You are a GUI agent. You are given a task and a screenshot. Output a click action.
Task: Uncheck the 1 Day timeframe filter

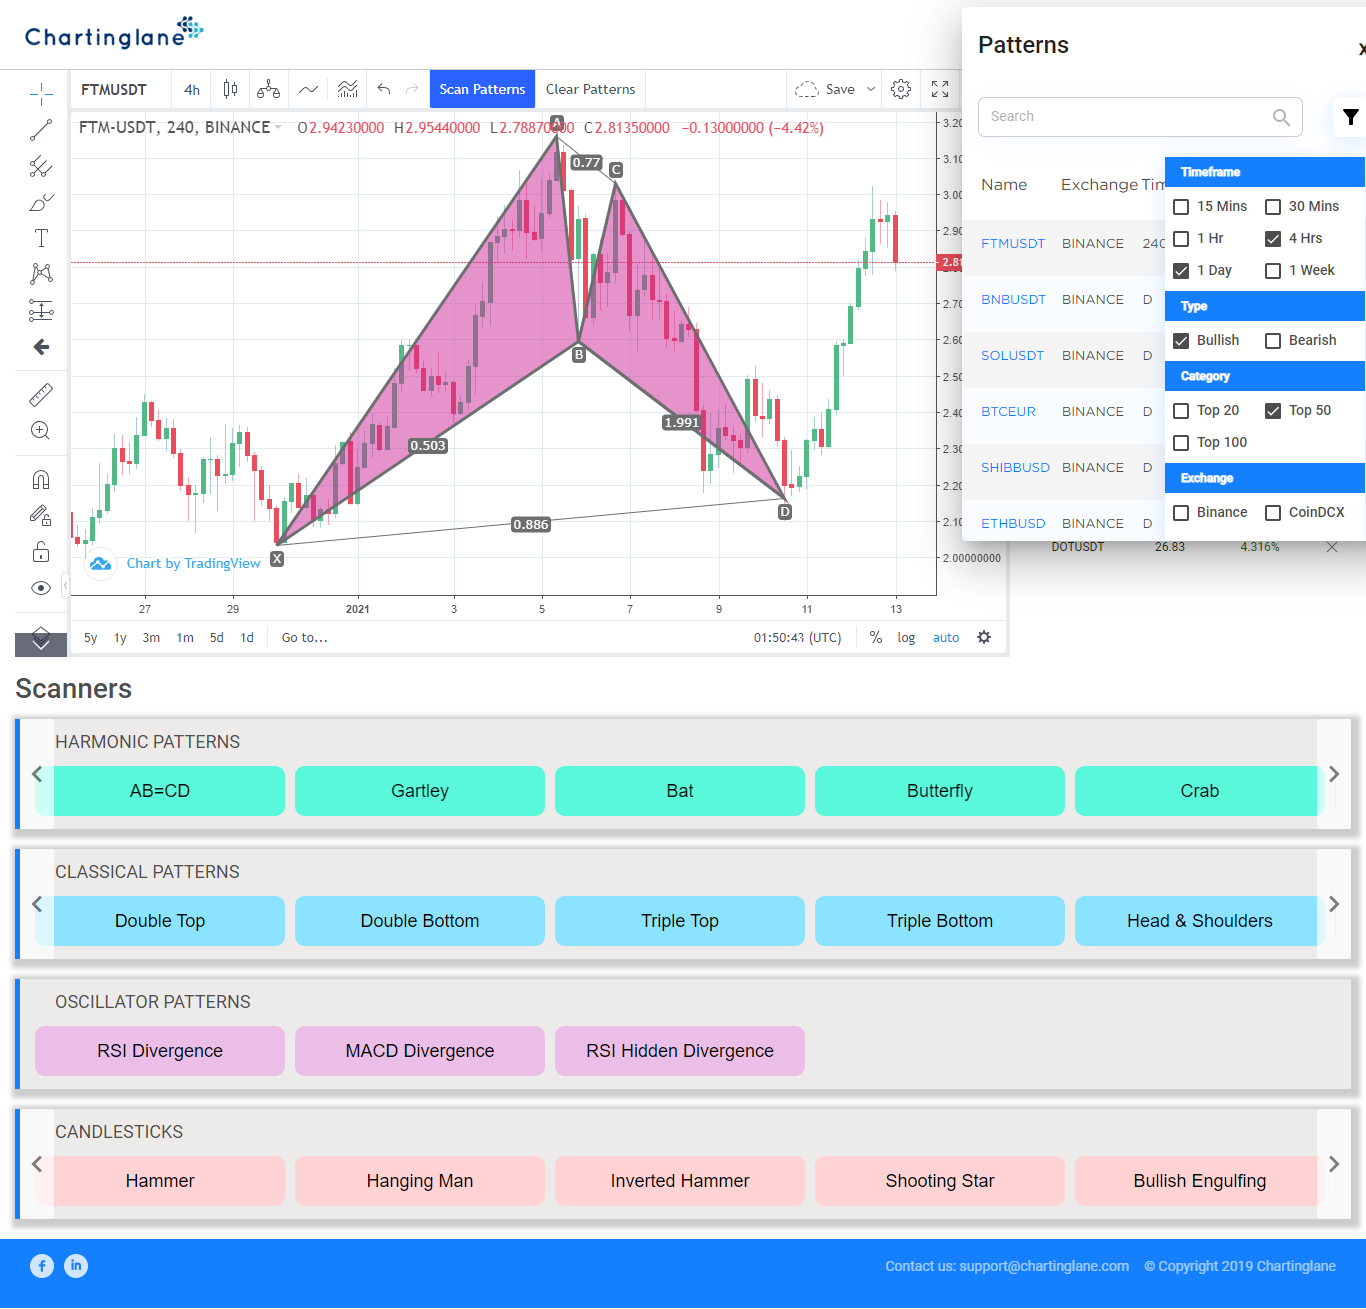click(1181, 271)
